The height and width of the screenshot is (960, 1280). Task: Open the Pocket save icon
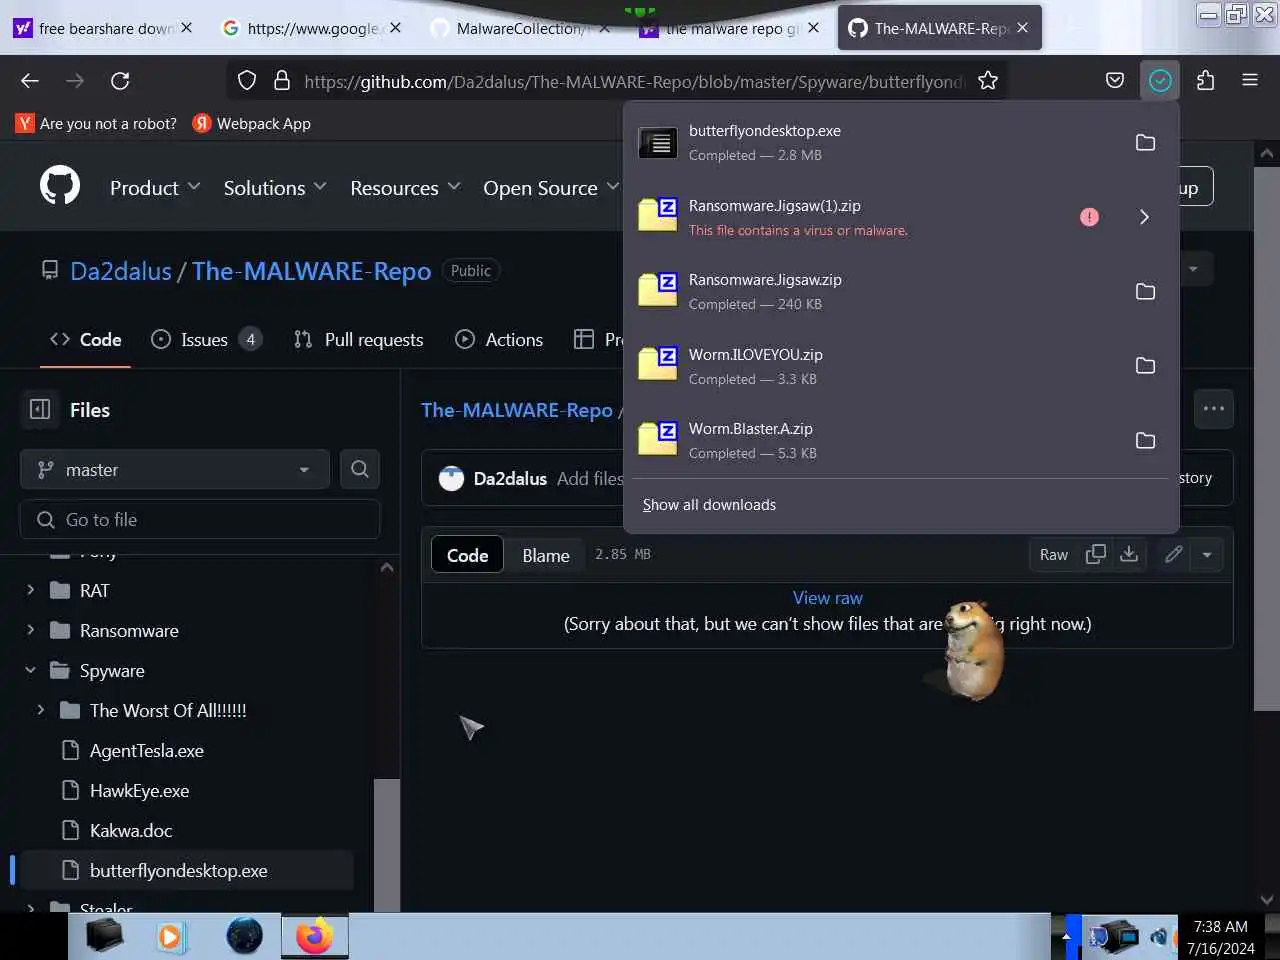[1115, 81]
